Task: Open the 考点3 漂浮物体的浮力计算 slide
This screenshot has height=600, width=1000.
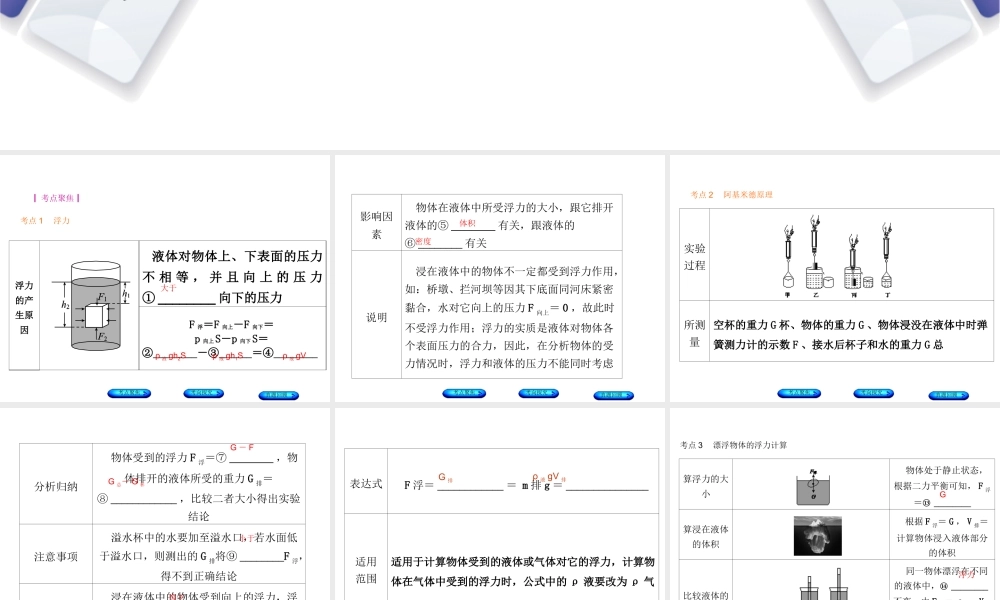Action: (x=835, y=504)
